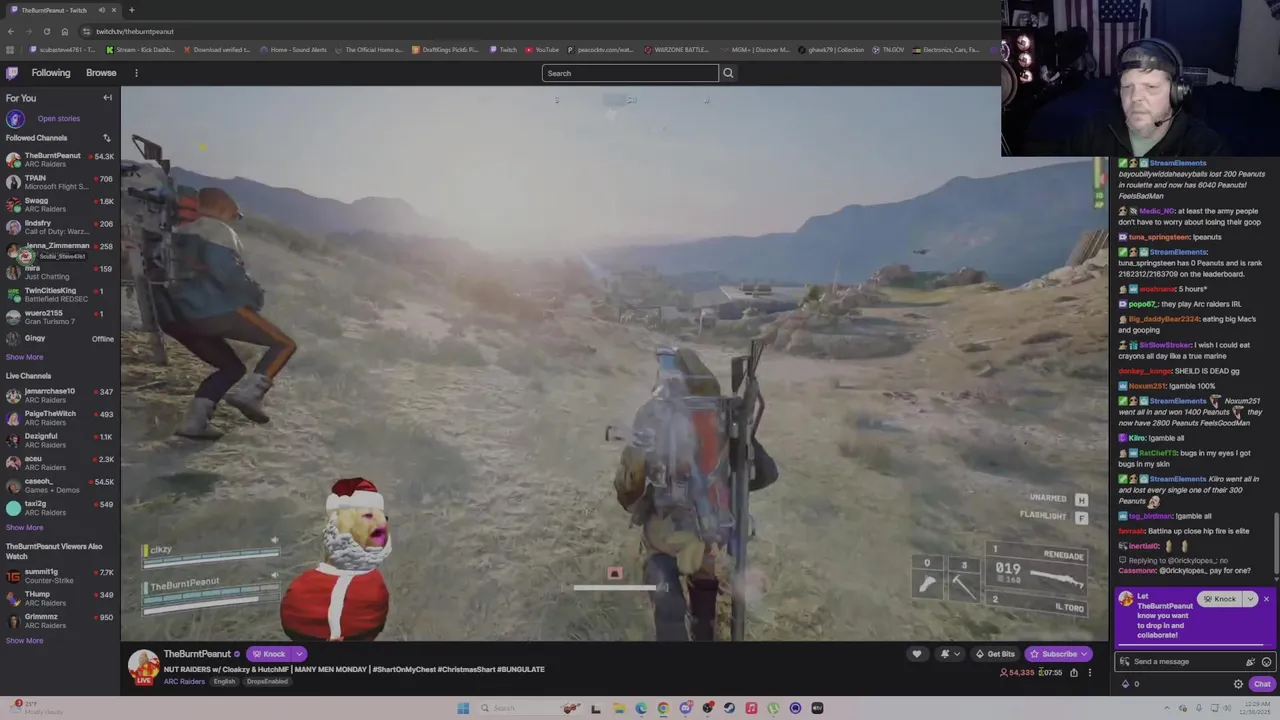Open the YouTube bookmark
This screenshot has width=1280, height=720.
tap(542, 50)
